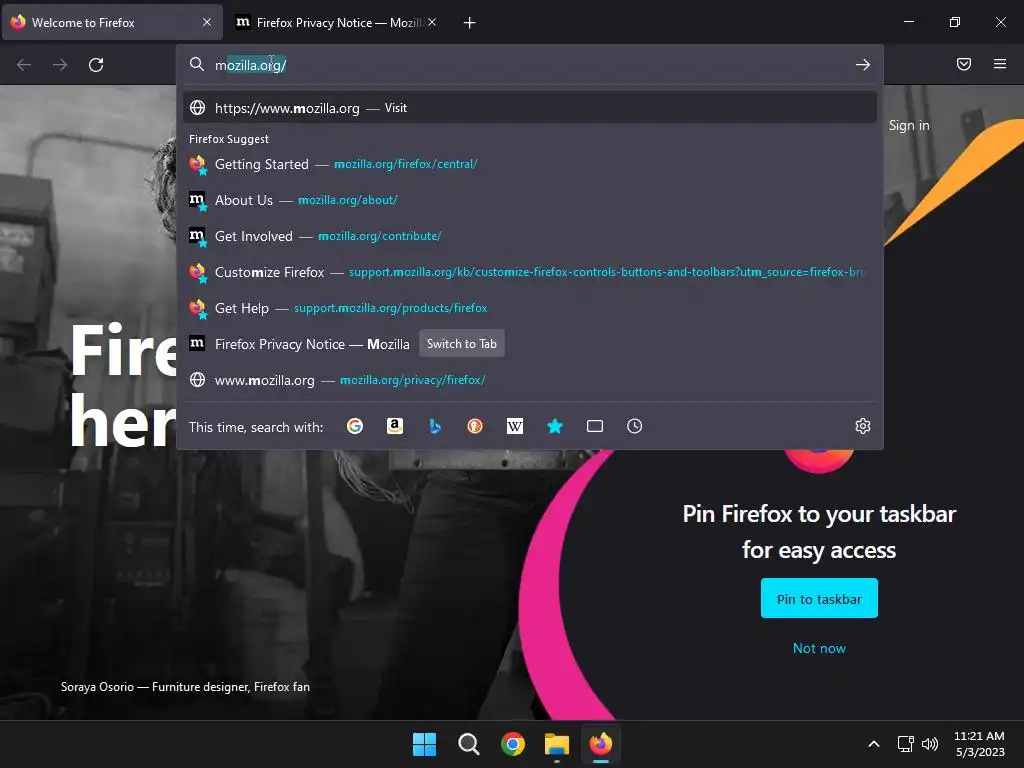
Task: Open a new tab with plus button
Action: [470, 23]
